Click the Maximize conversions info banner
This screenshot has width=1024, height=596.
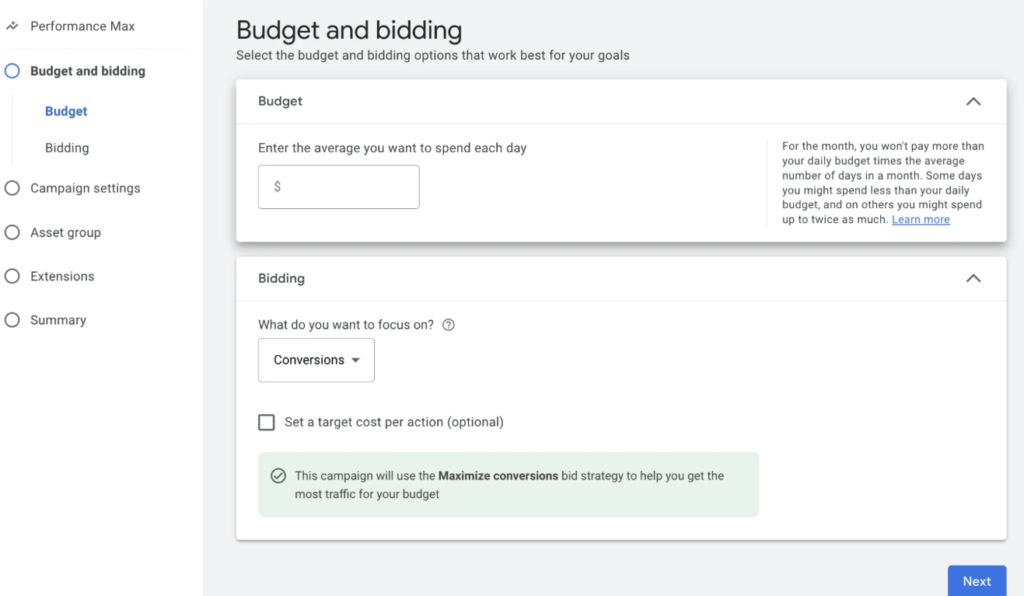[x=508, y=484]
